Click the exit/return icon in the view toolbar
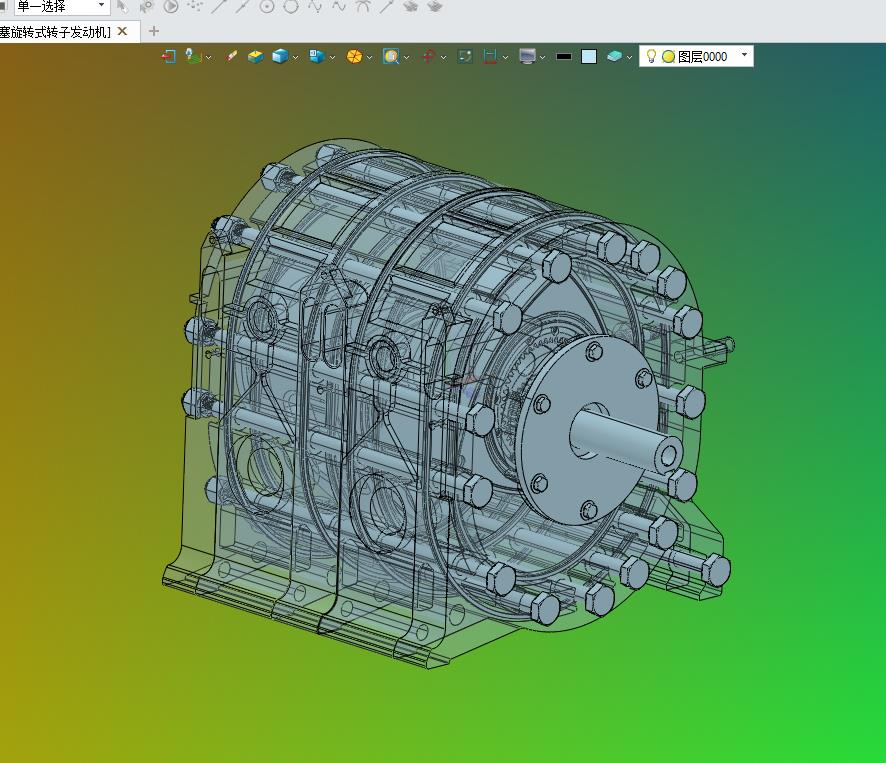886x763 pixels. tap(168, 57)
